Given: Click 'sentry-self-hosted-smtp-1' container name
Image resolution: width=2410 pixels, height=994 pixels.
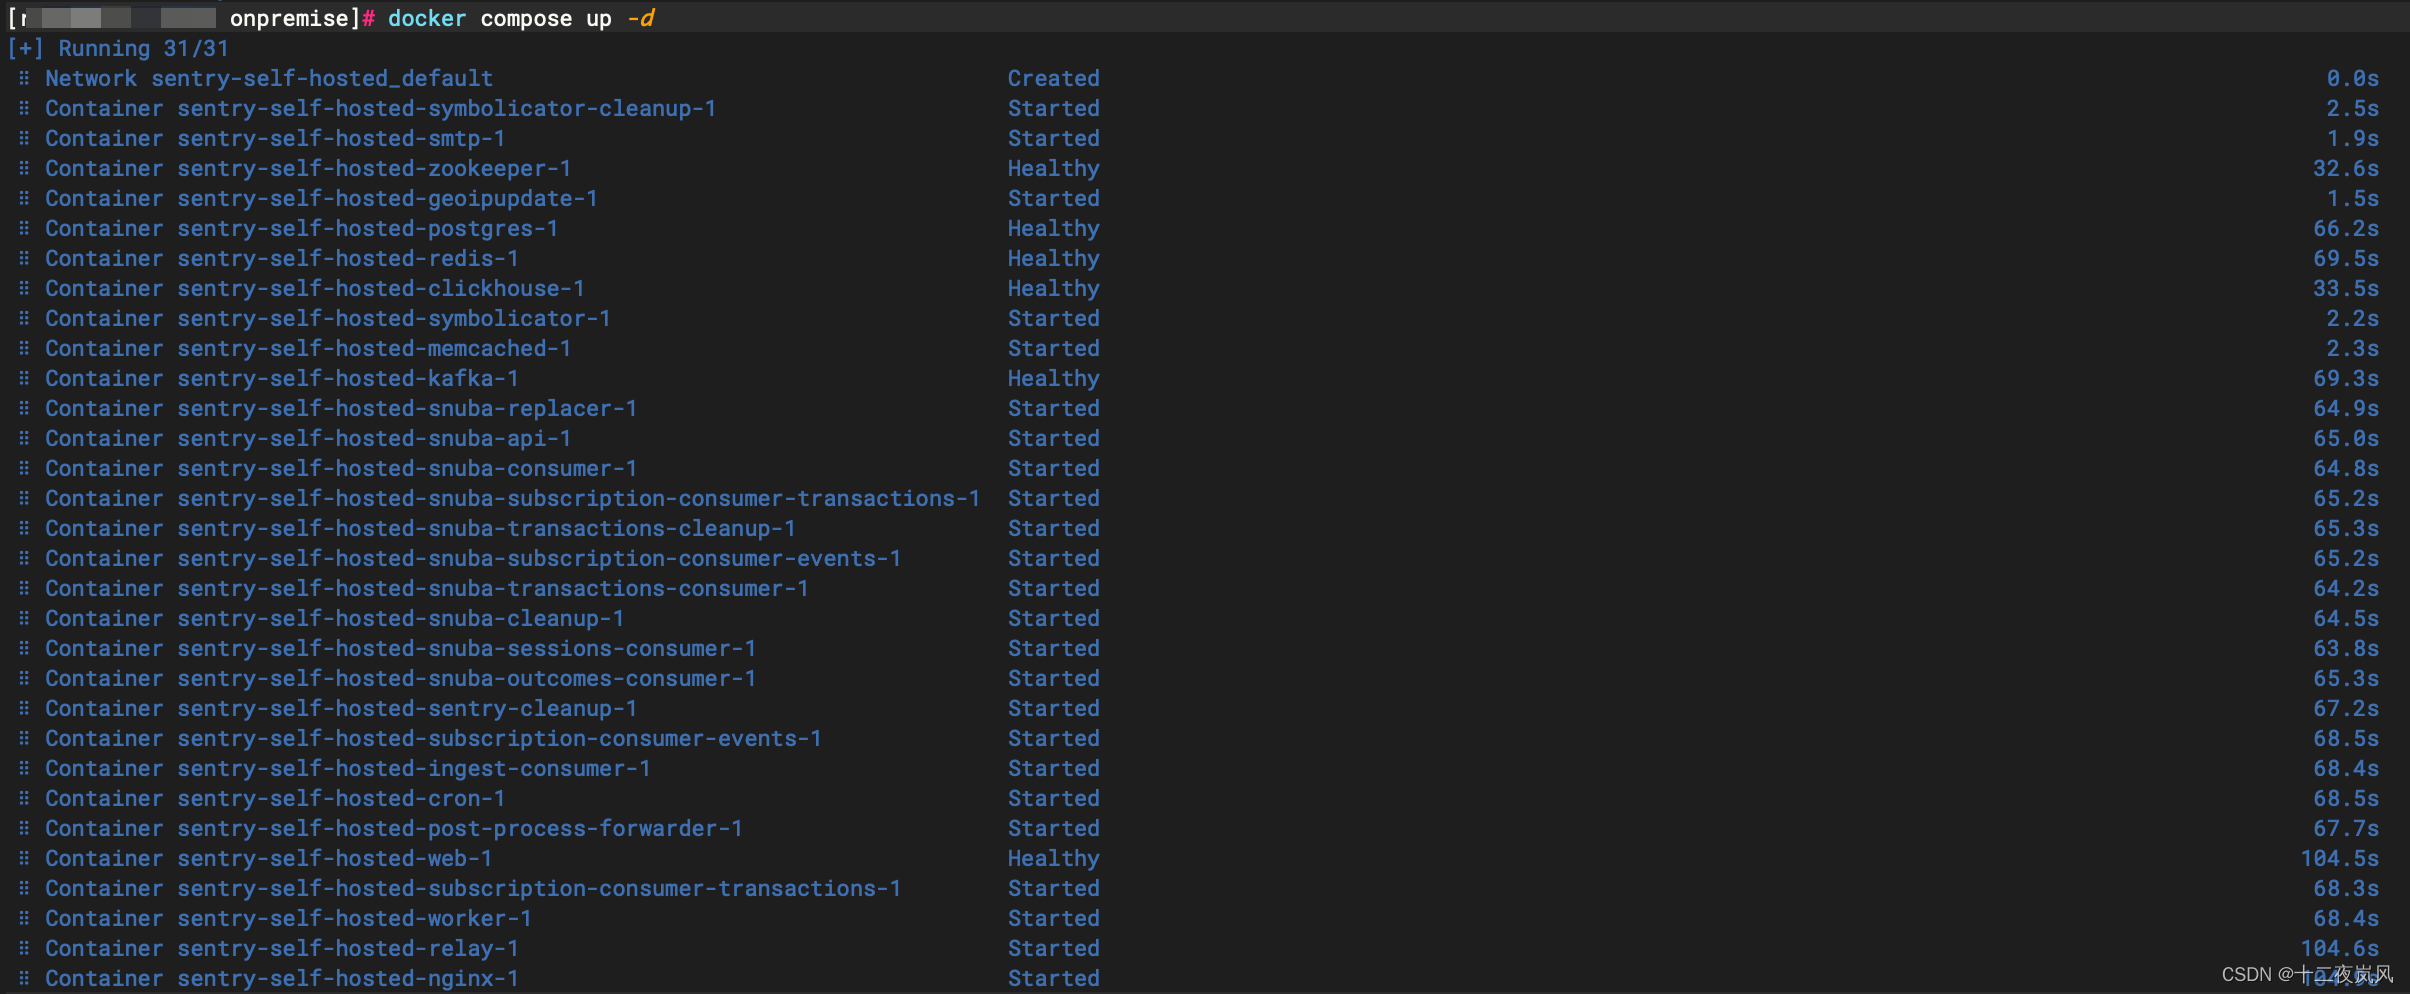Looking at the screenshot, I should point(341,138).
